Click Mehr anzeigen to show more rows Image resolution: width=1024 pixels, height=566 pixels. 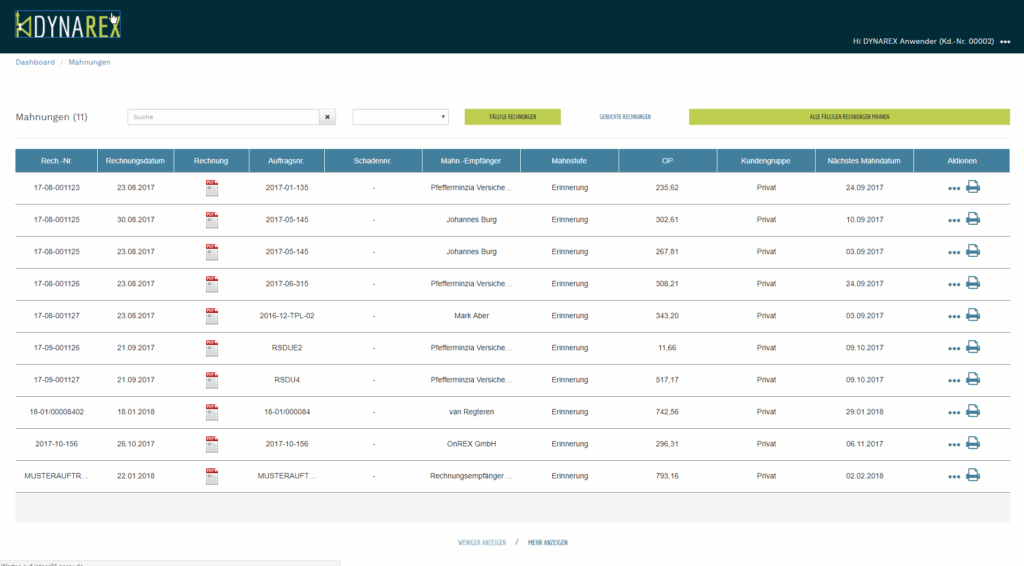coord(548,542)
